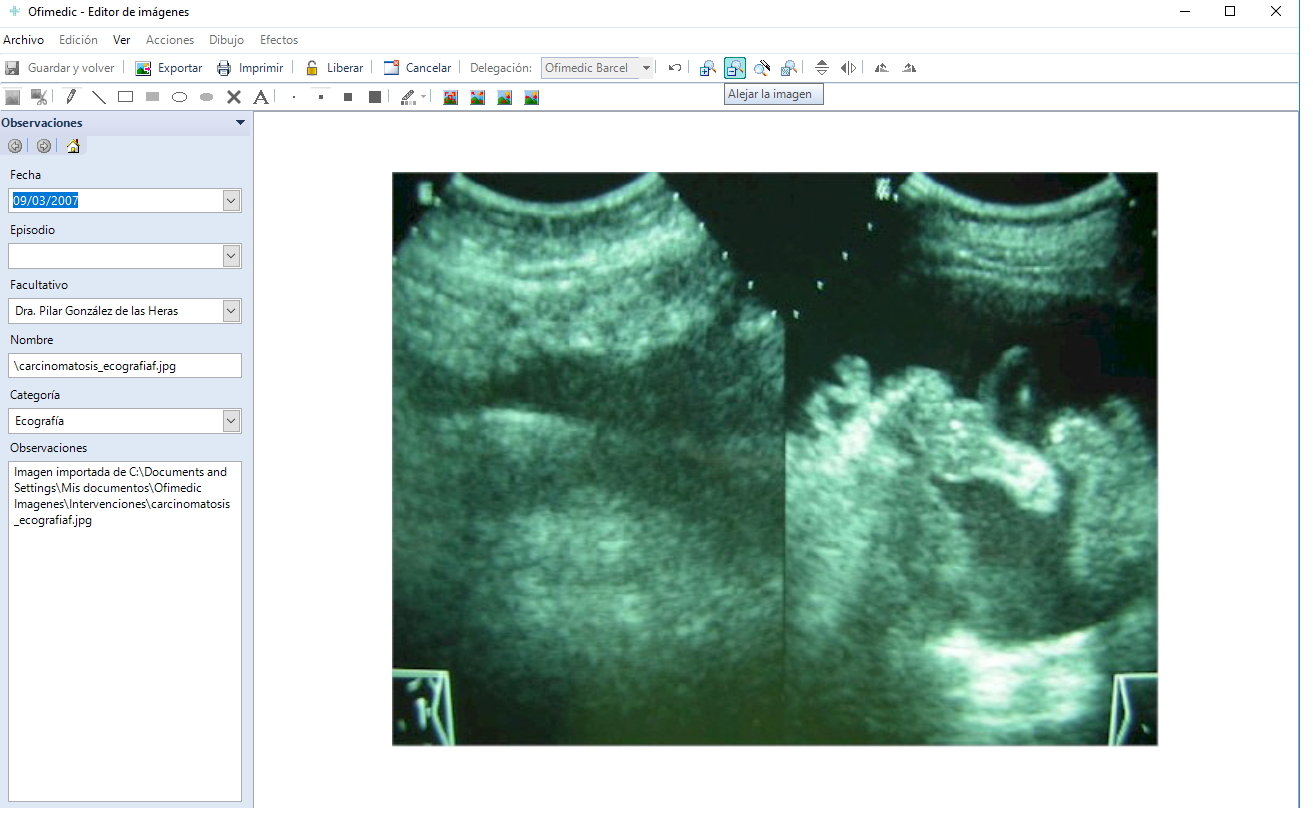The height and width of the screenshot is (825, 1313).
Task: Expand the Facultativo doctor dropdown
Action: coord(232,311)
